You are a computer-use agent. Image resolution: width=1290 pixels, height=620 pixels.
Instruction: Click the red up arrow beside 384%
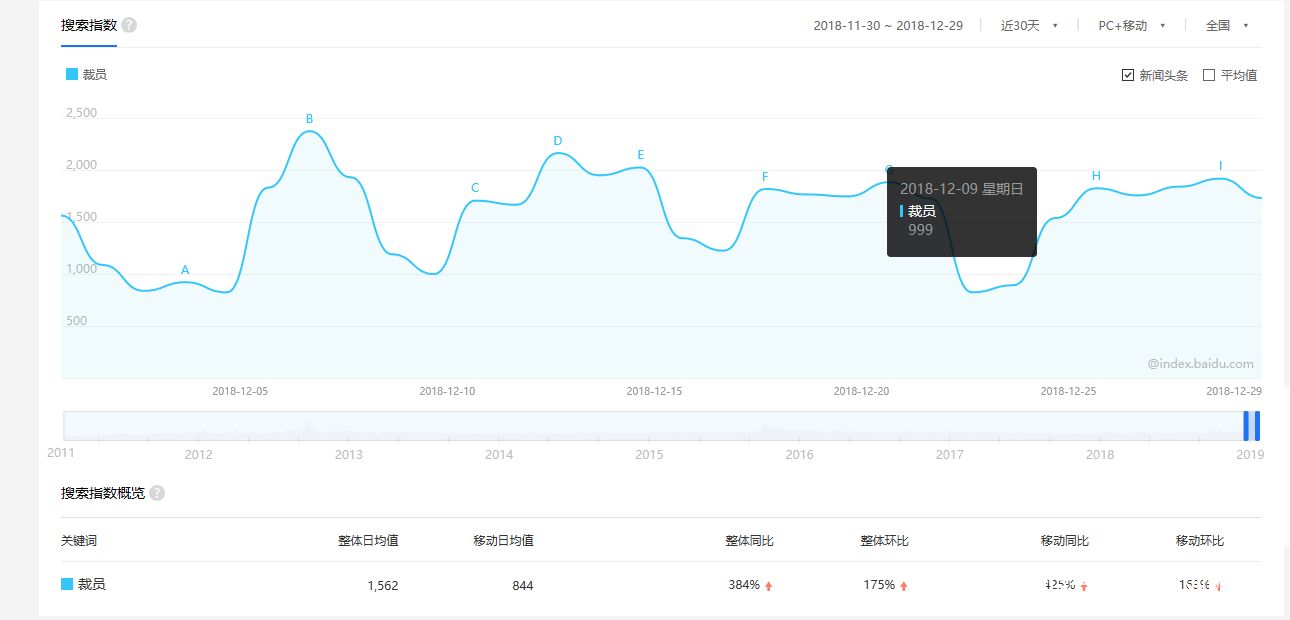[x=769, y=586]
